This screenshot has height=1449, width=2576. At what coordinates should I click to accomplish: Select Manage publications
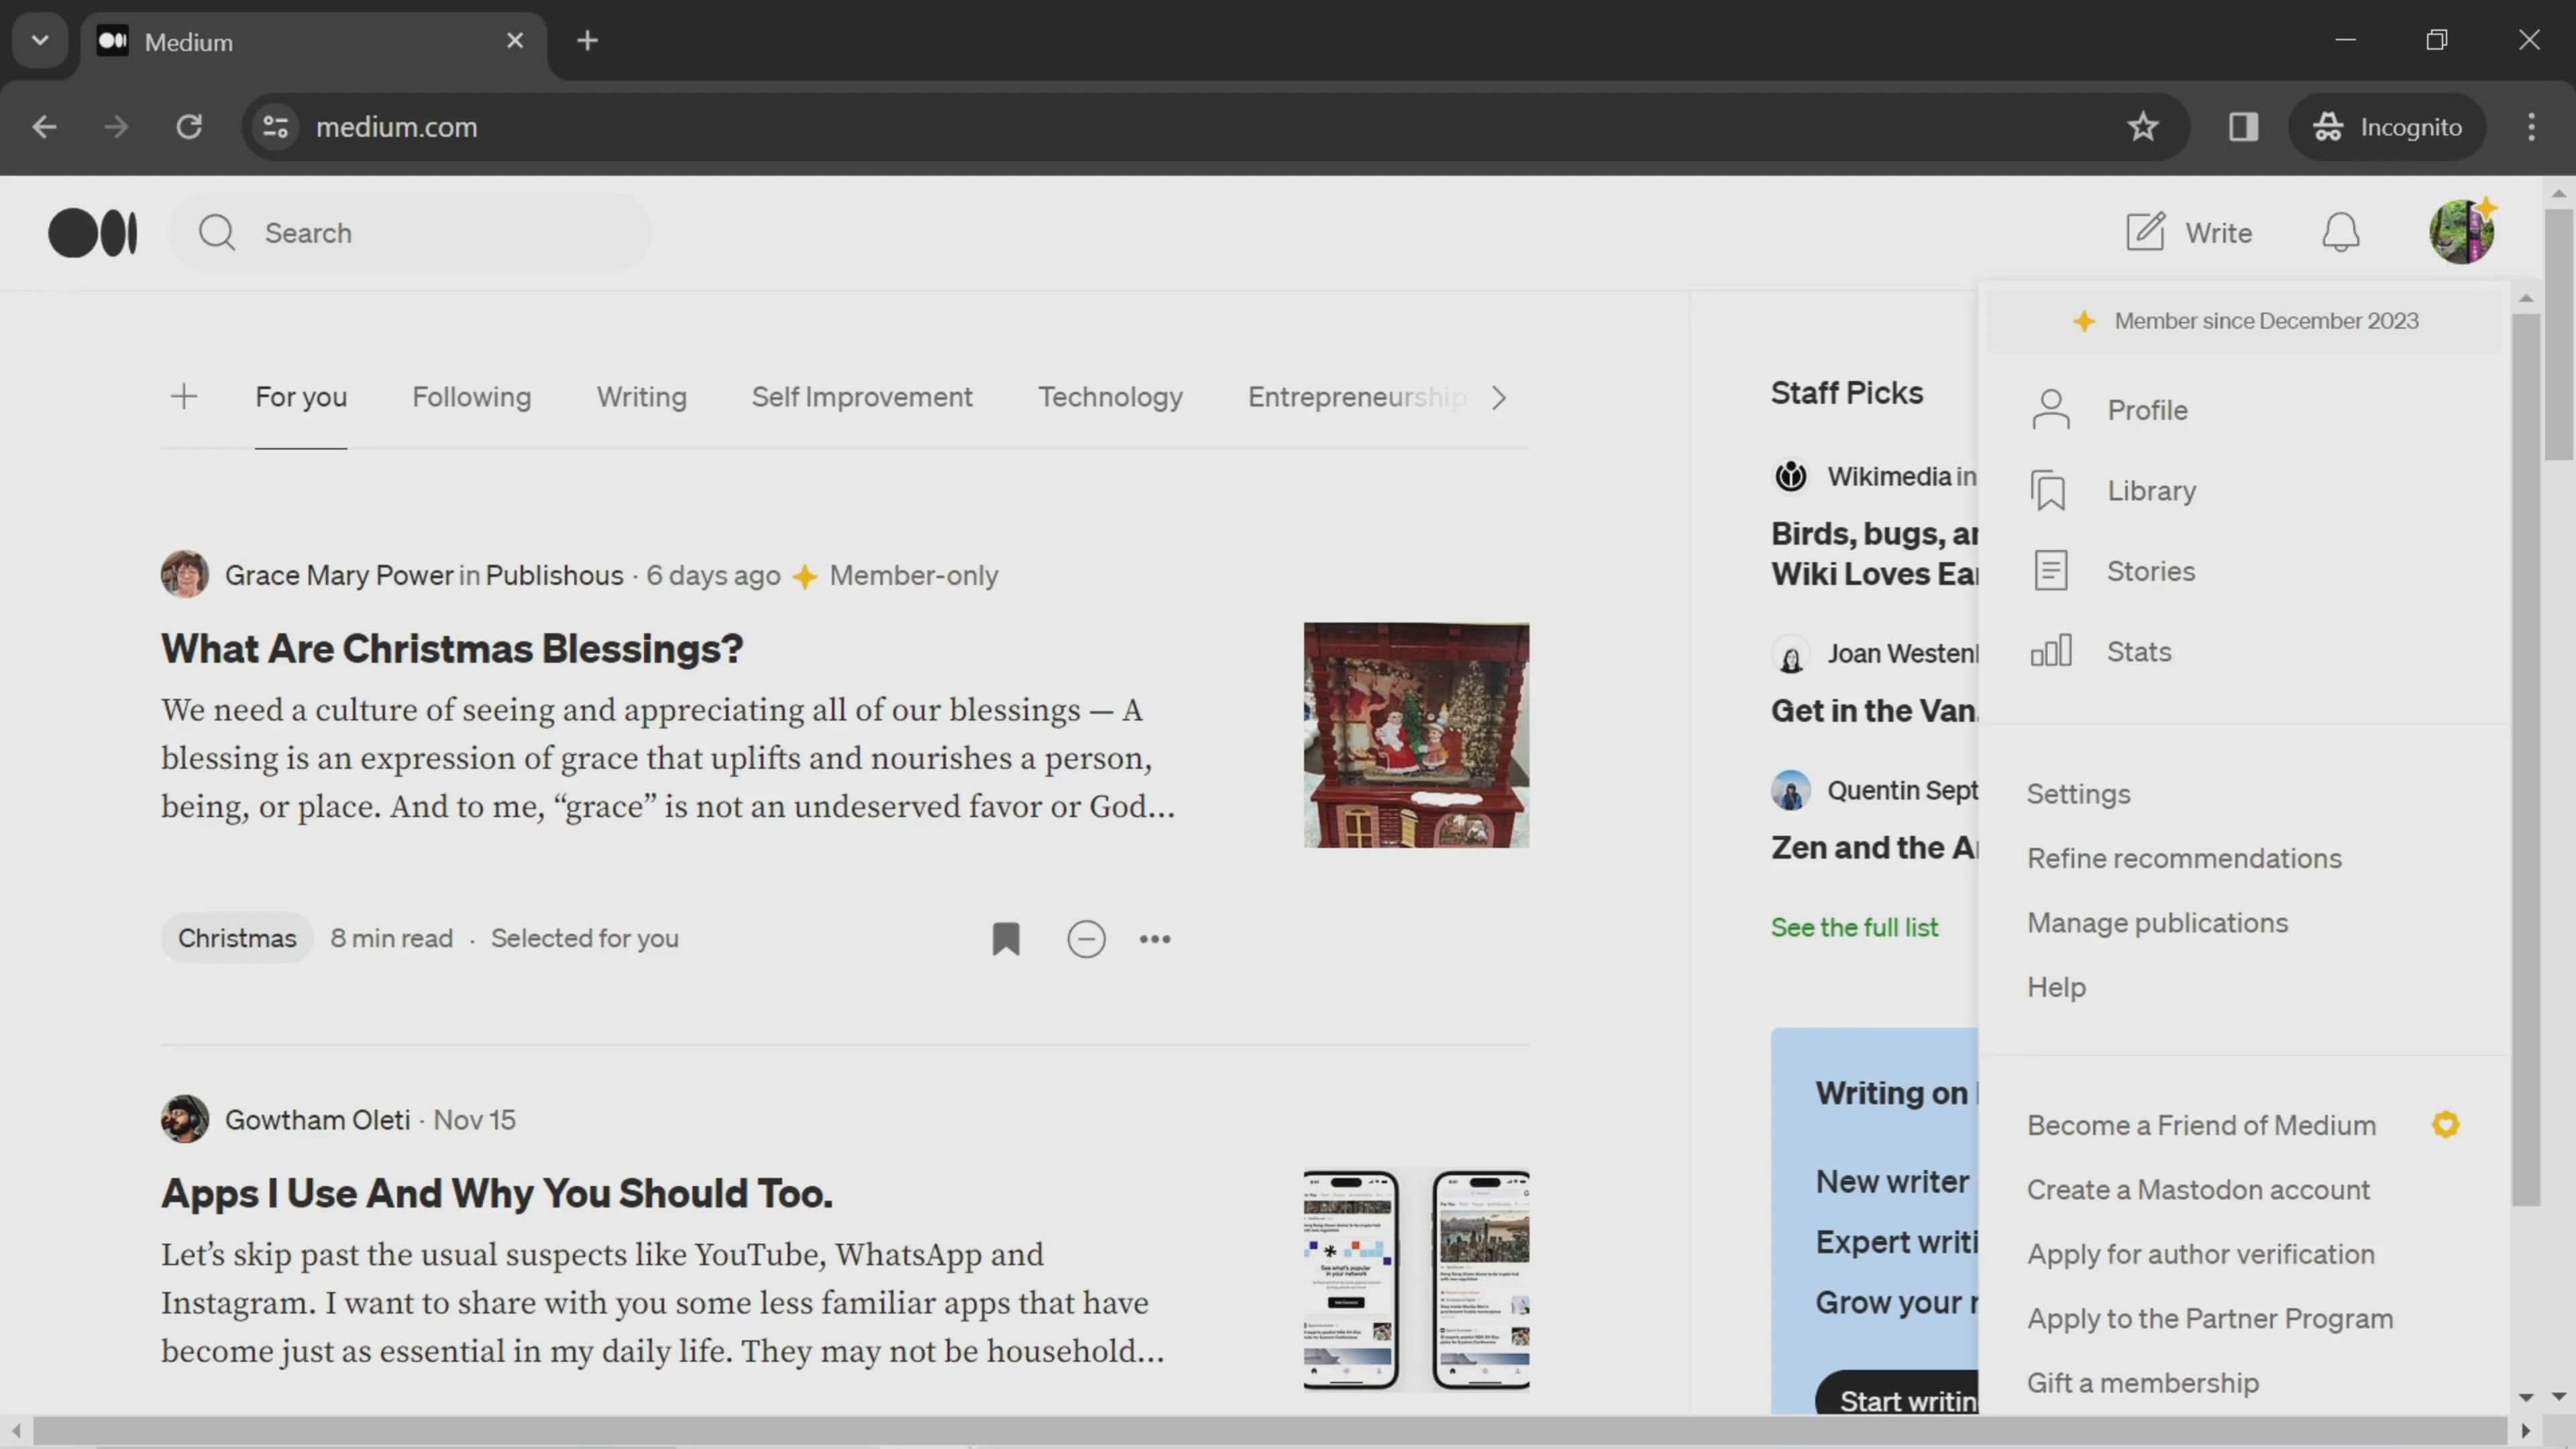click(x=2158, y=923)
